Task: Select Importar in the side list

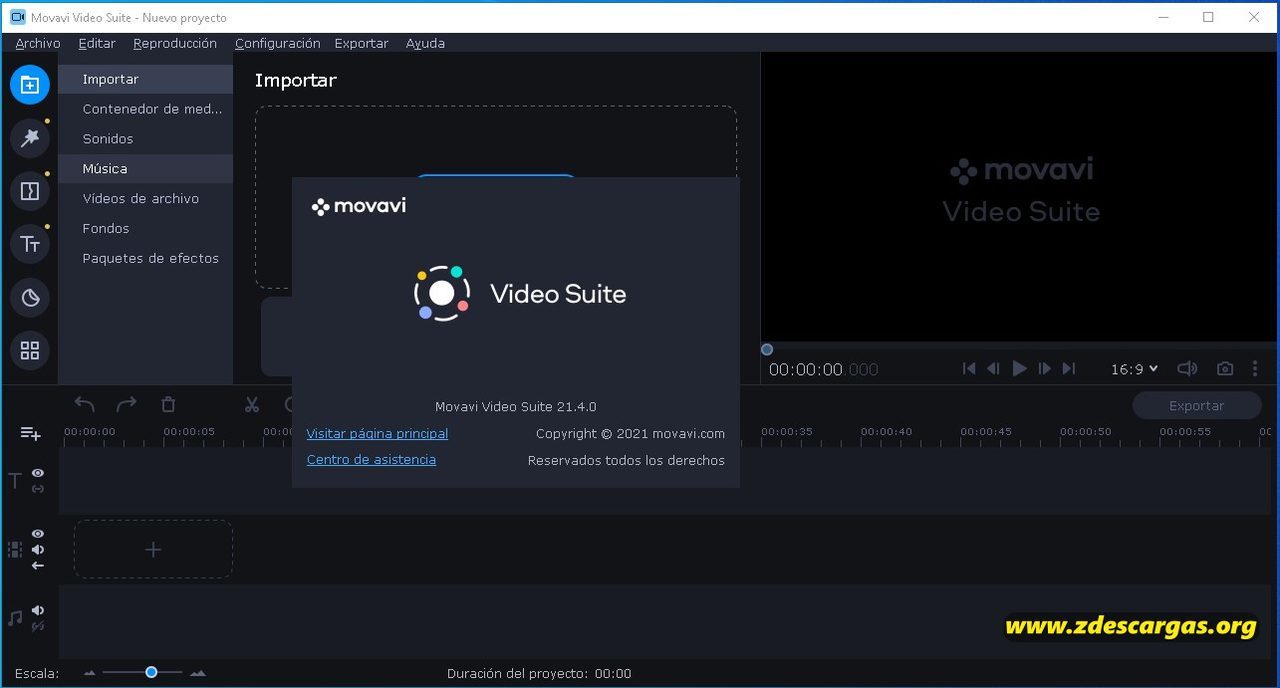Action: pyautogui.click(x=145, y=79)
